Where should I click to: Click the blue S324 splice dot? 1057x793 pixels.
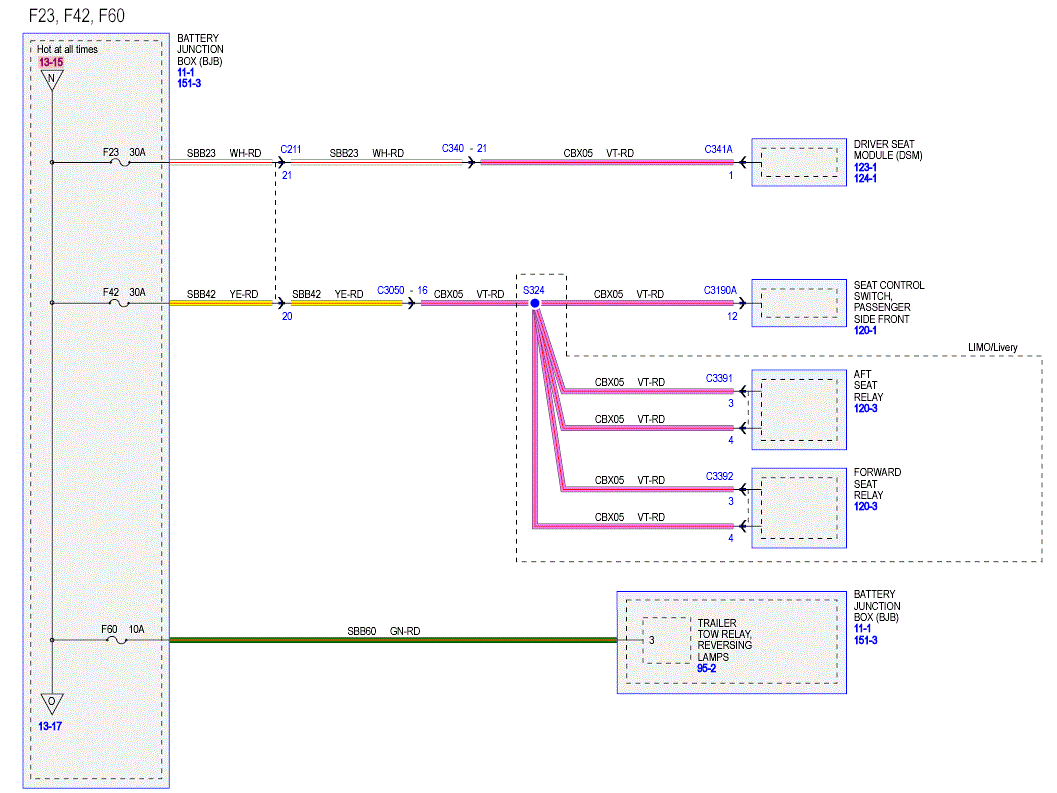tap(535, 303)
